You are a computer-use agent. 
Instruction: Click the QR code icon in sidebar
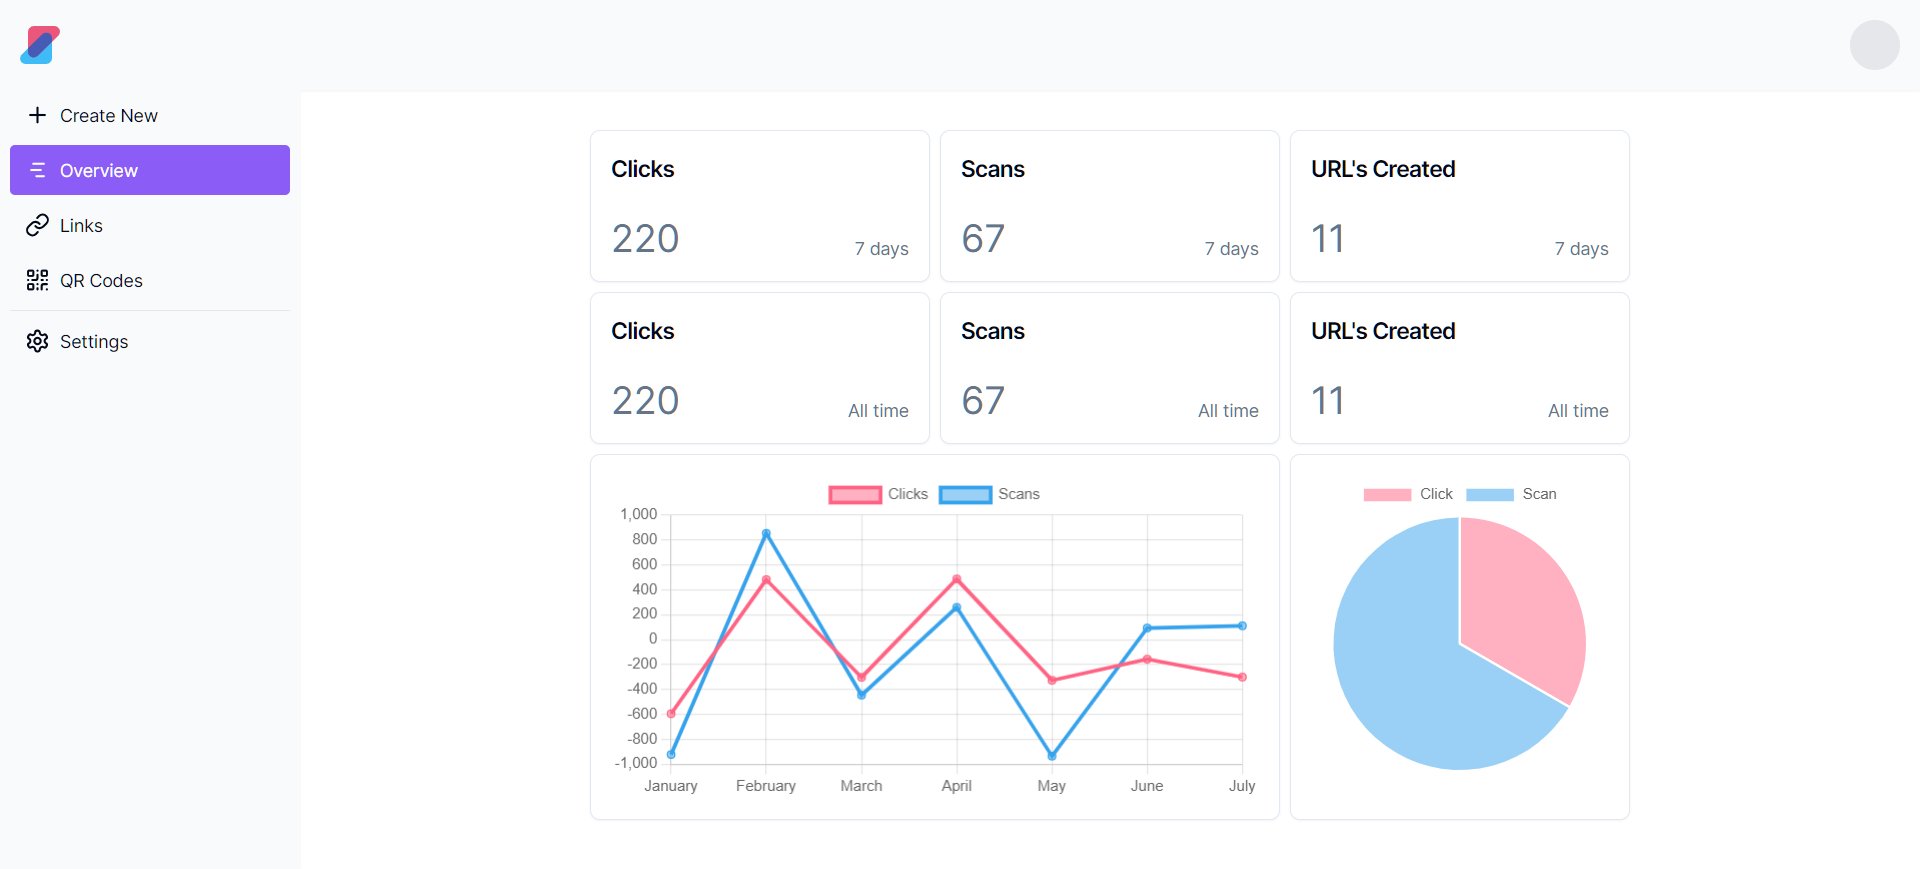(x=37, y=280)
